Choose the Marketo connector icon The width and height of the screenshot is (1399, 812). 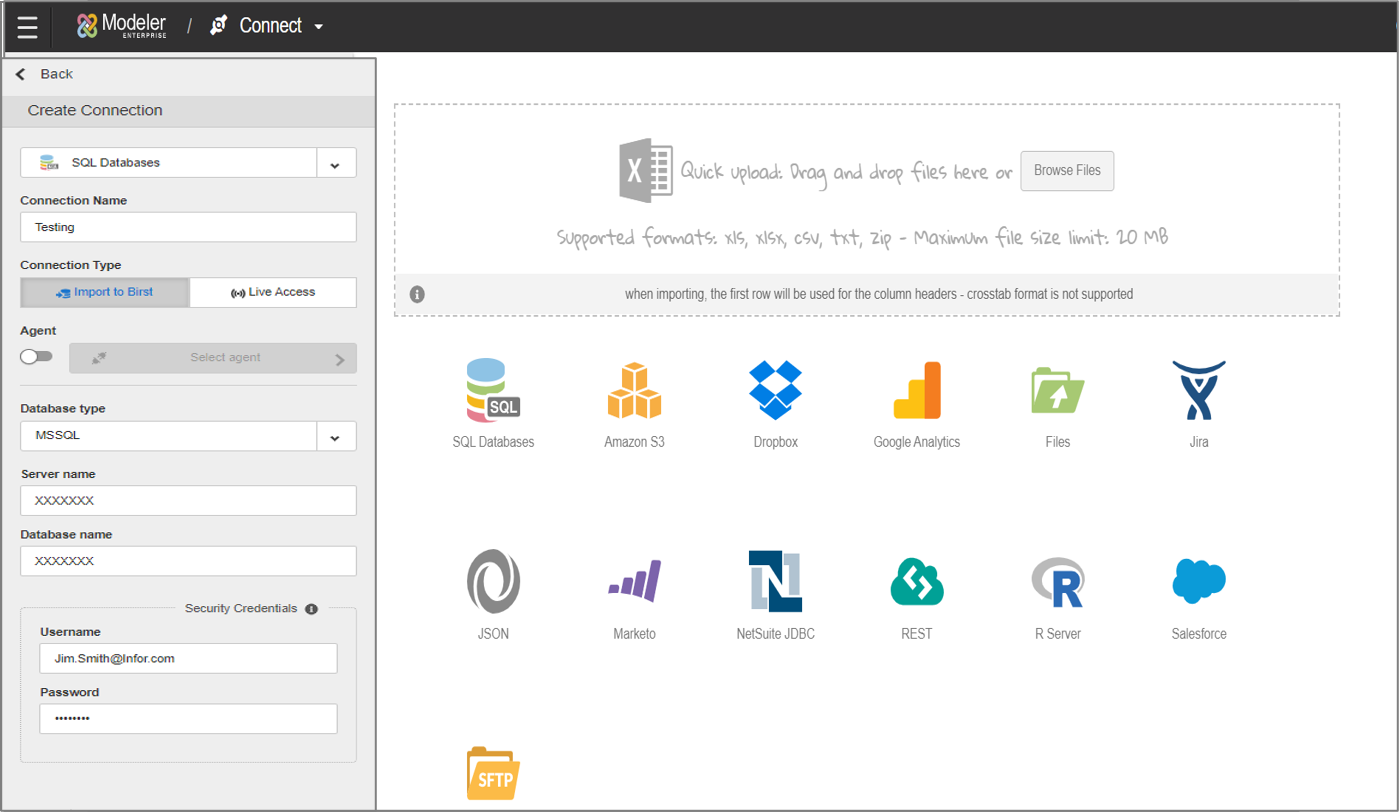[634, 582]
